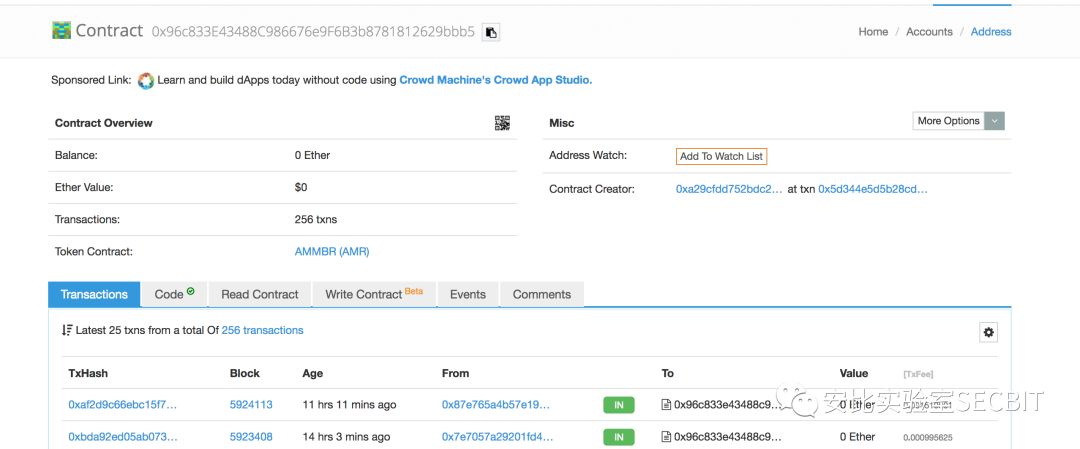The width and height of the screenshot is (1080, 449).
Task: Open the Code tab
Action: point(174,295)
